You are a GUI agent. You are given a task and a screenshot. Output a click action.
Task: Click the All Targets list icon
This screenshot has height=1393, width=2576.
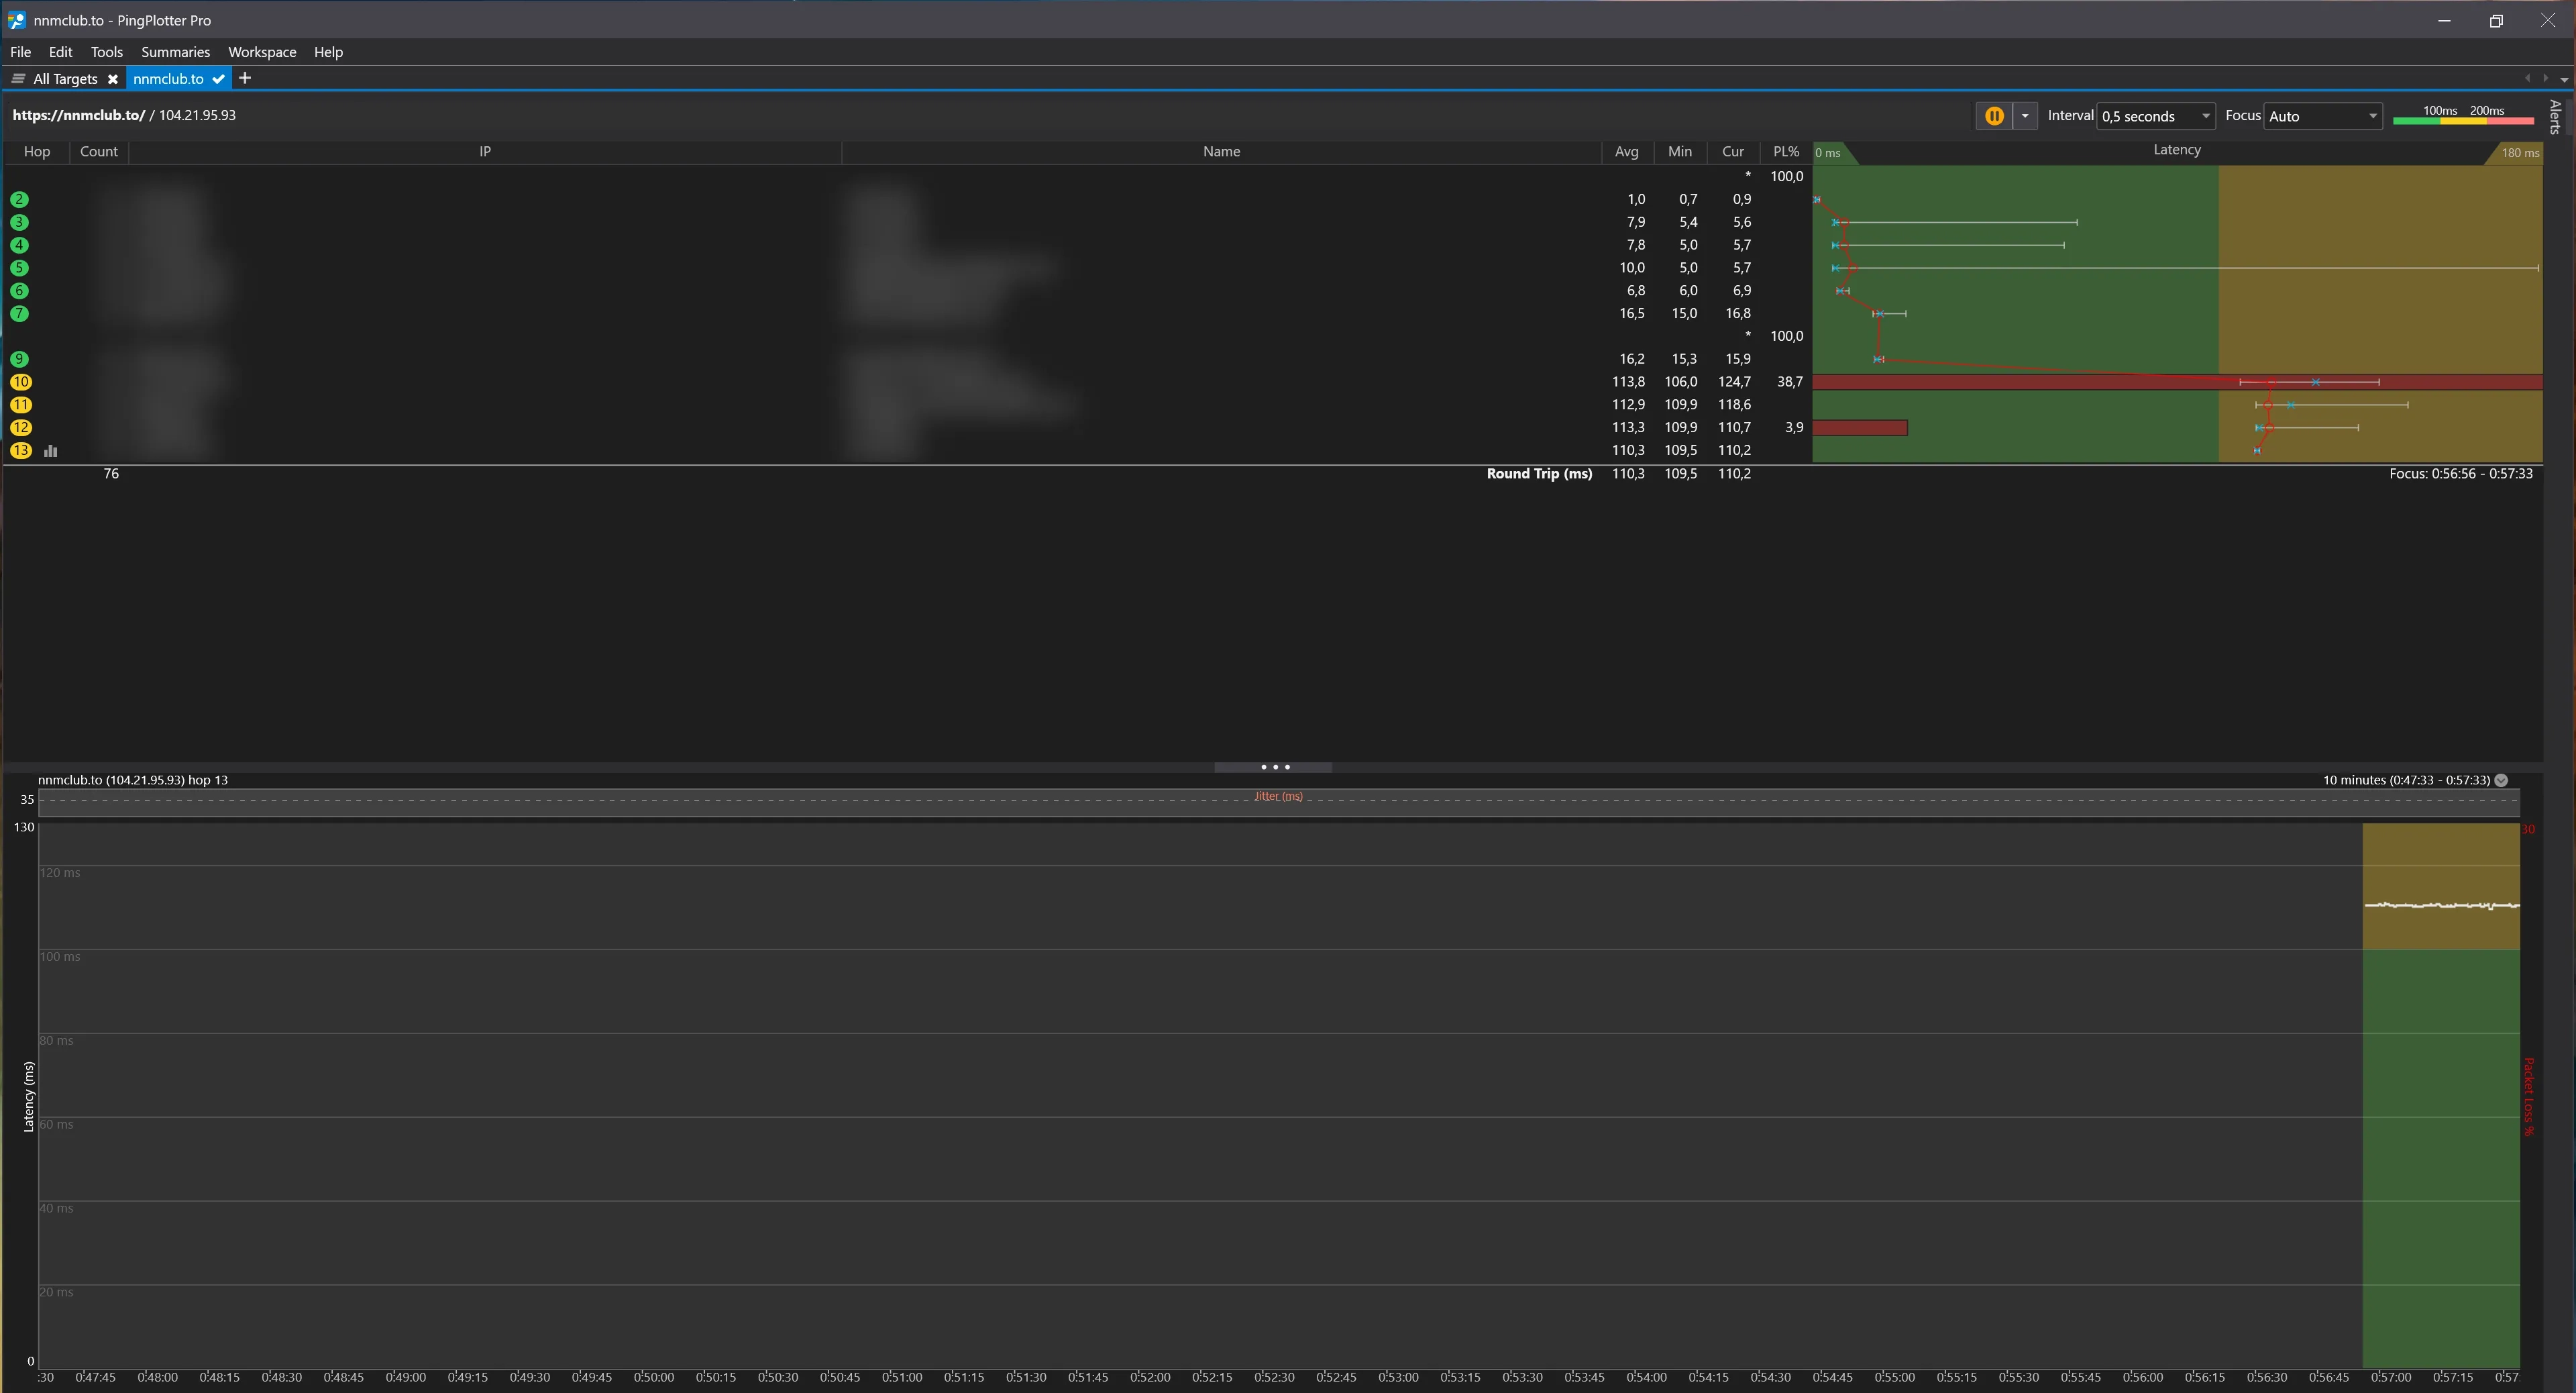click(18, 79)
